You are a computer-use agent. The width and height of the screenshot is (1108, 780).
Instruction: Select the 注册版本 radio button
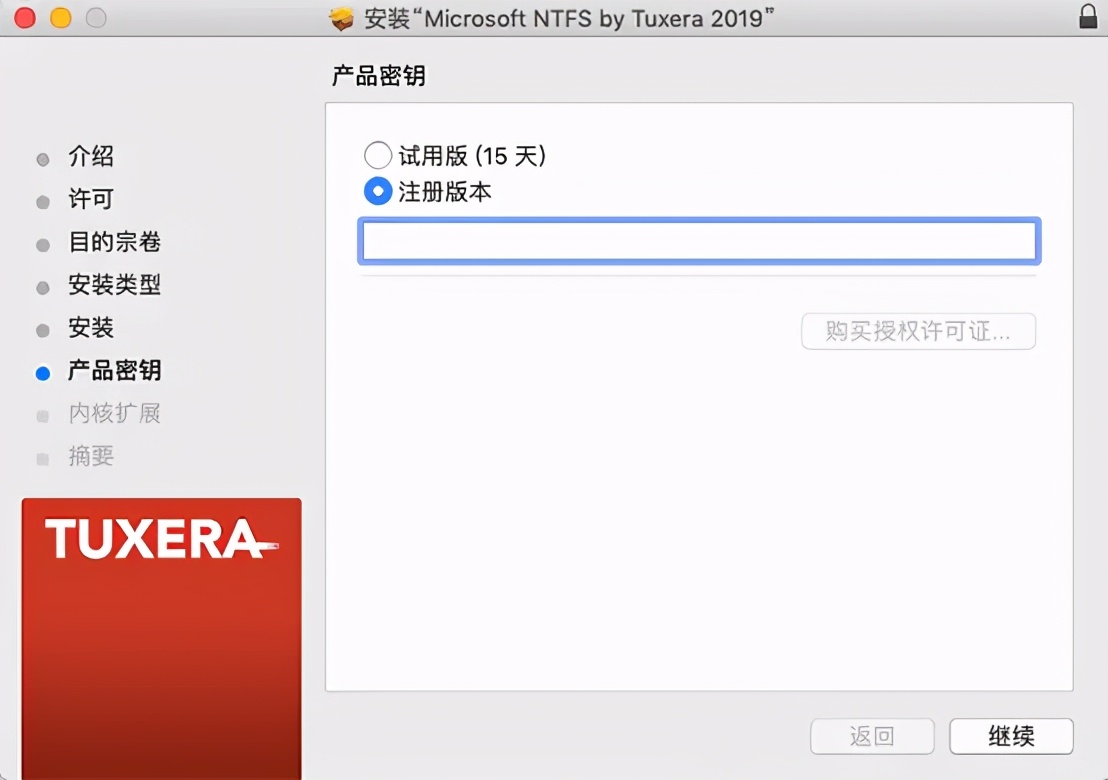(378, 191)
